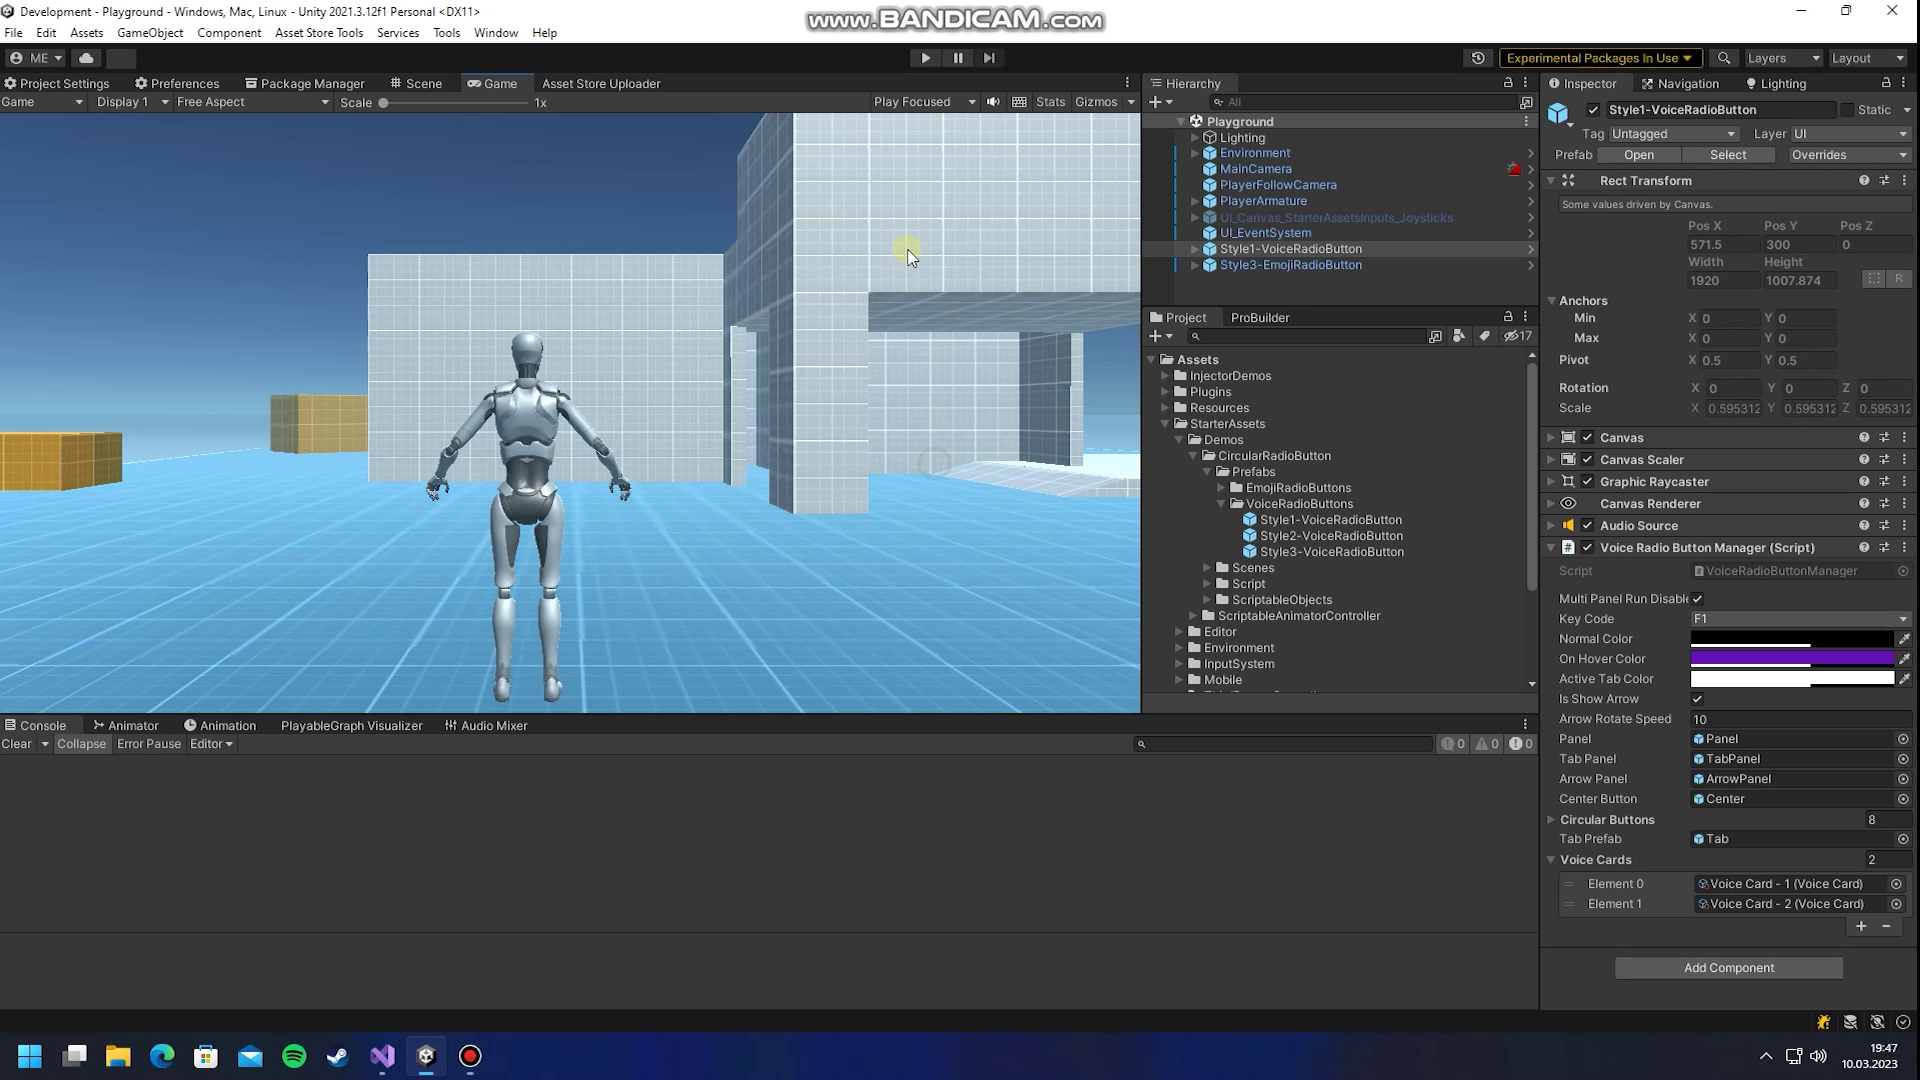Open Visual Studio from the taskbar
The width and height of the screenshot is (1920, 1080).
[382, 1056]
